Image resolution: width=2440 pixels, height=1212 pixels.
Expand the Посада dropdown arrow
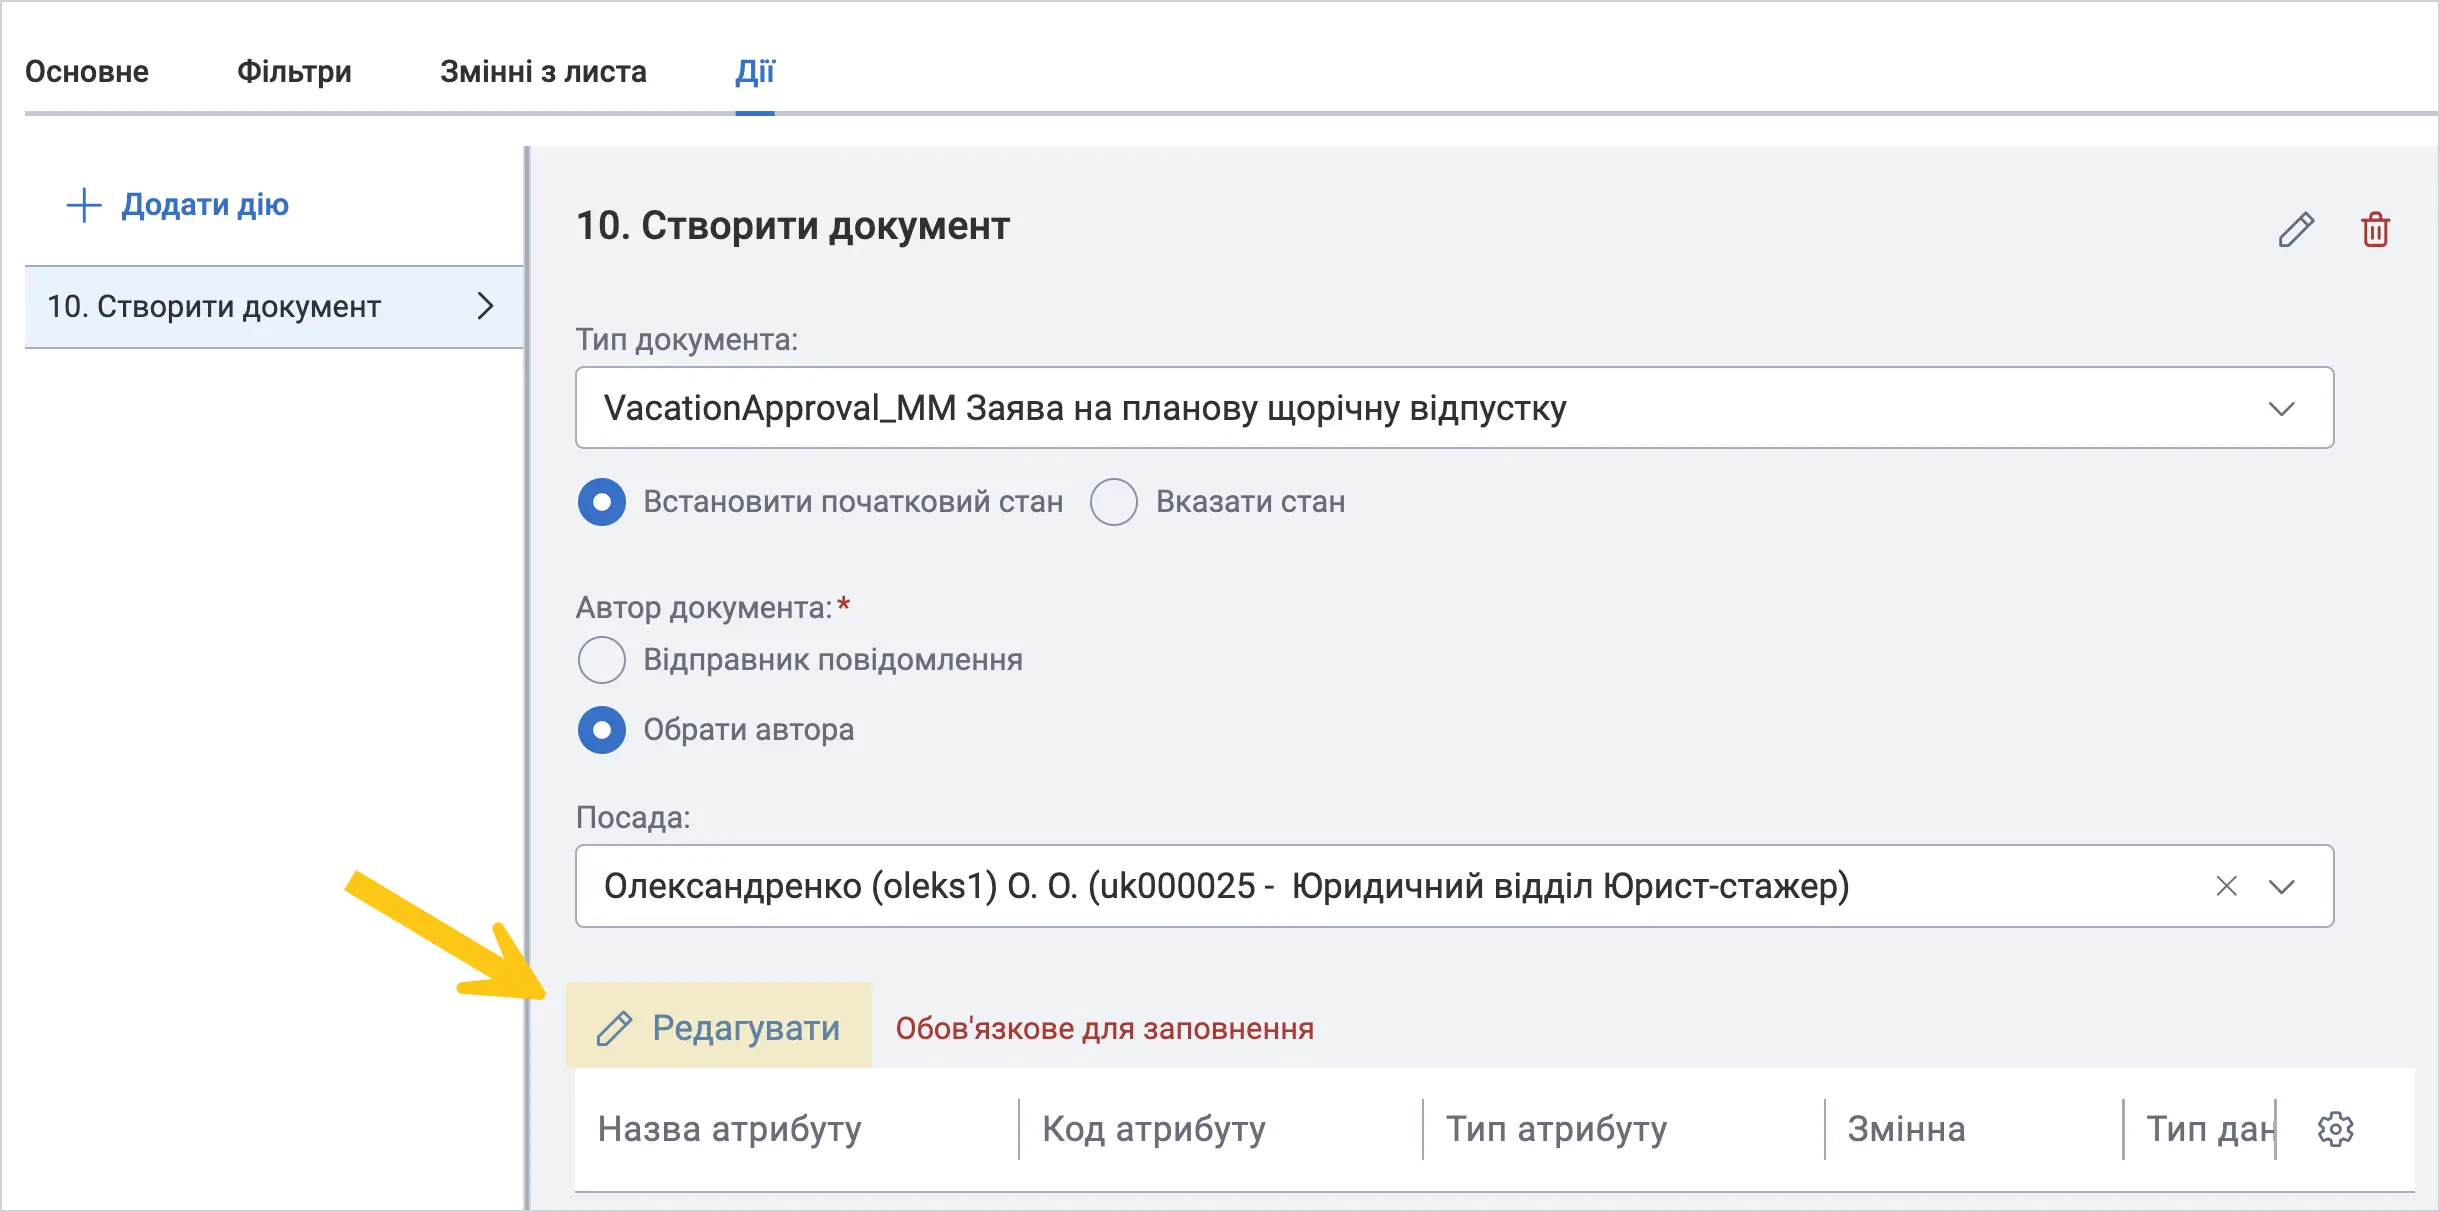pos(2281,886)
